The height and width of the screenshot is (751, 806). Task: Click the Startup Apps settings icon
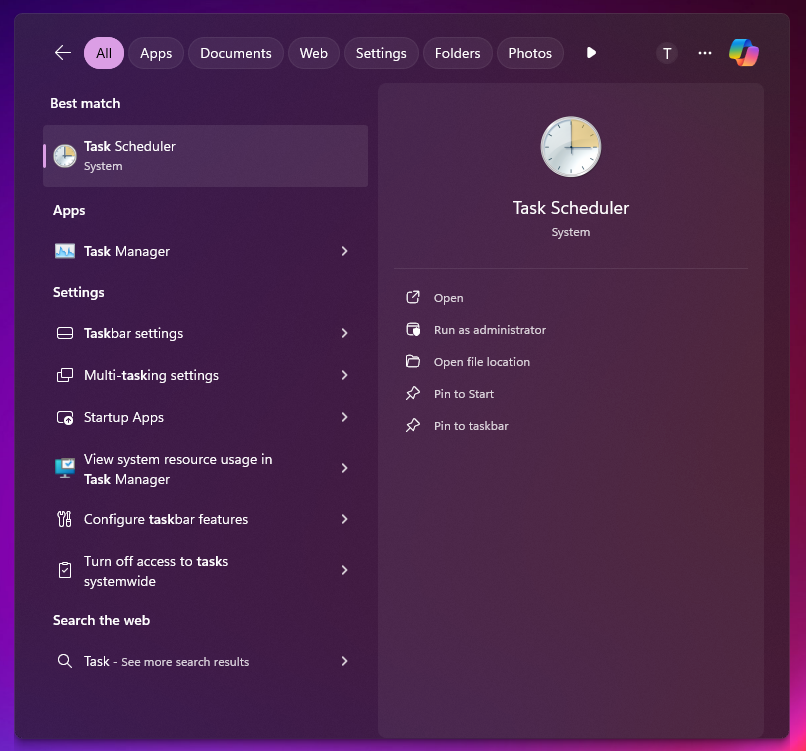coord(65,417)
